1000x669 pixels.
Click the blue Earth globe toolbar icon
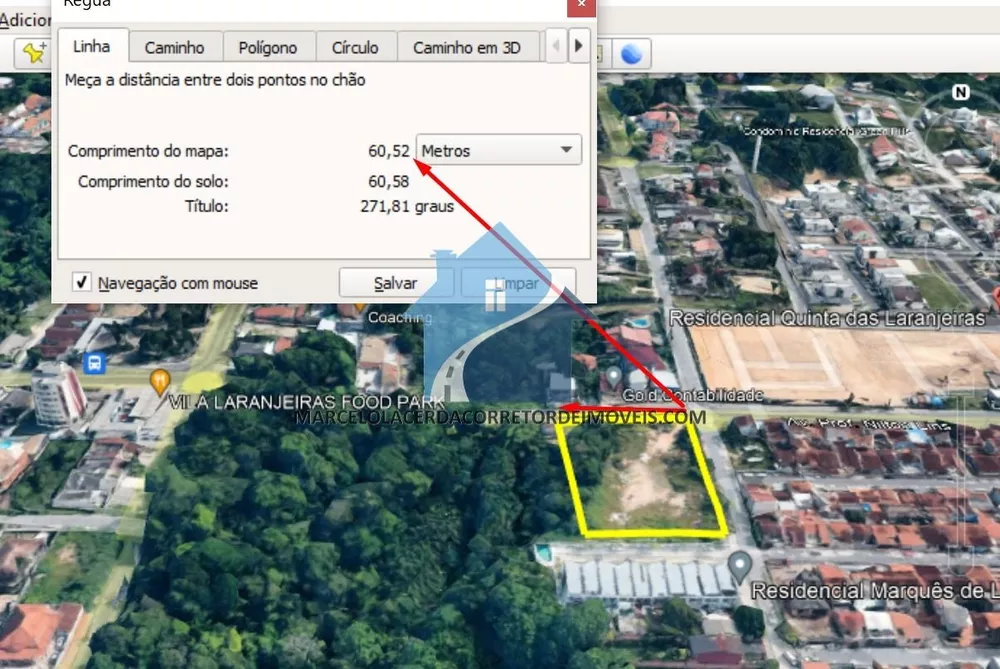(x=631, y=54)
